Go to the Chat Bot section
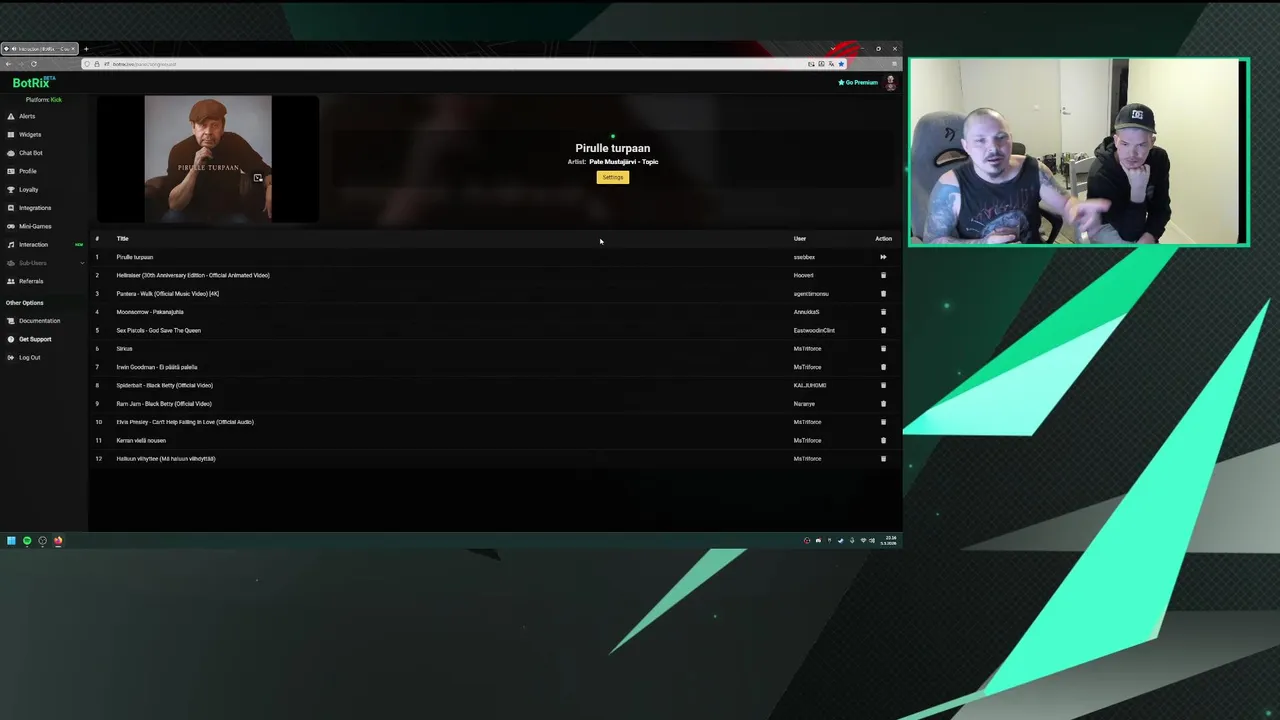Viewport: 1280px width, 720px height. 31,153
